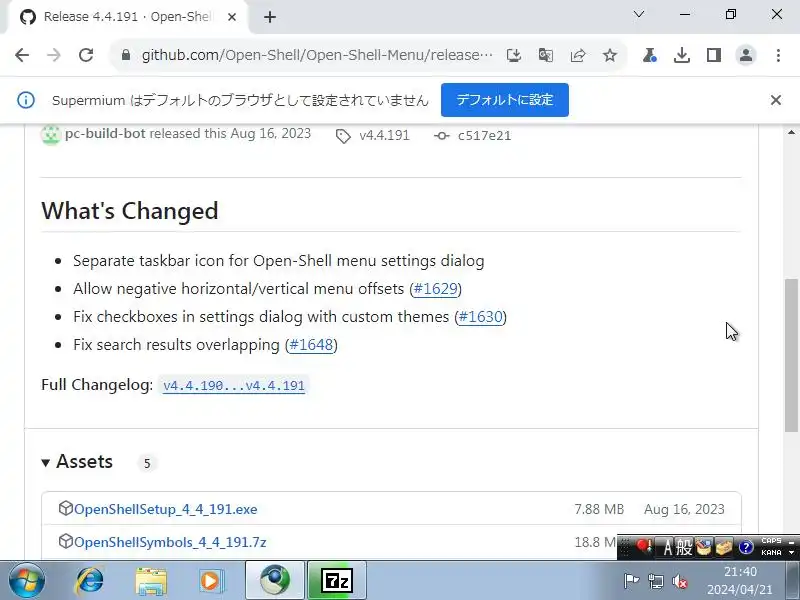
Task: Set Supermium as default browser button
Action: (x=505, y=99)
